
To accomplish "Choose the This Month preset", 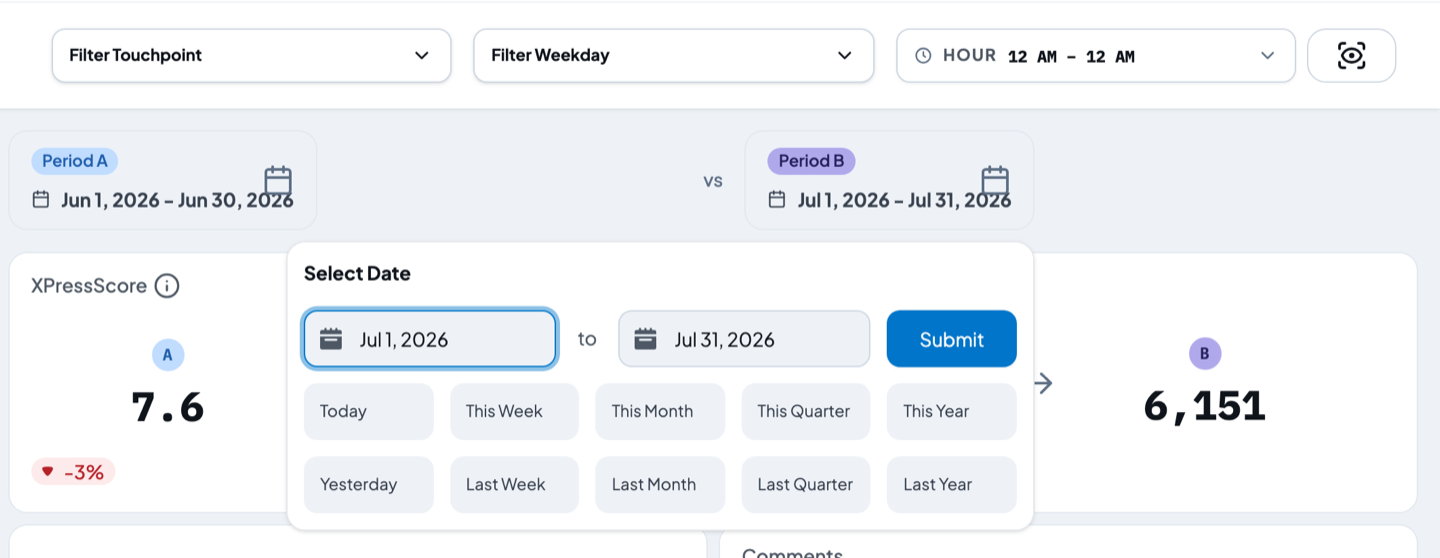I will click(660, 411).
